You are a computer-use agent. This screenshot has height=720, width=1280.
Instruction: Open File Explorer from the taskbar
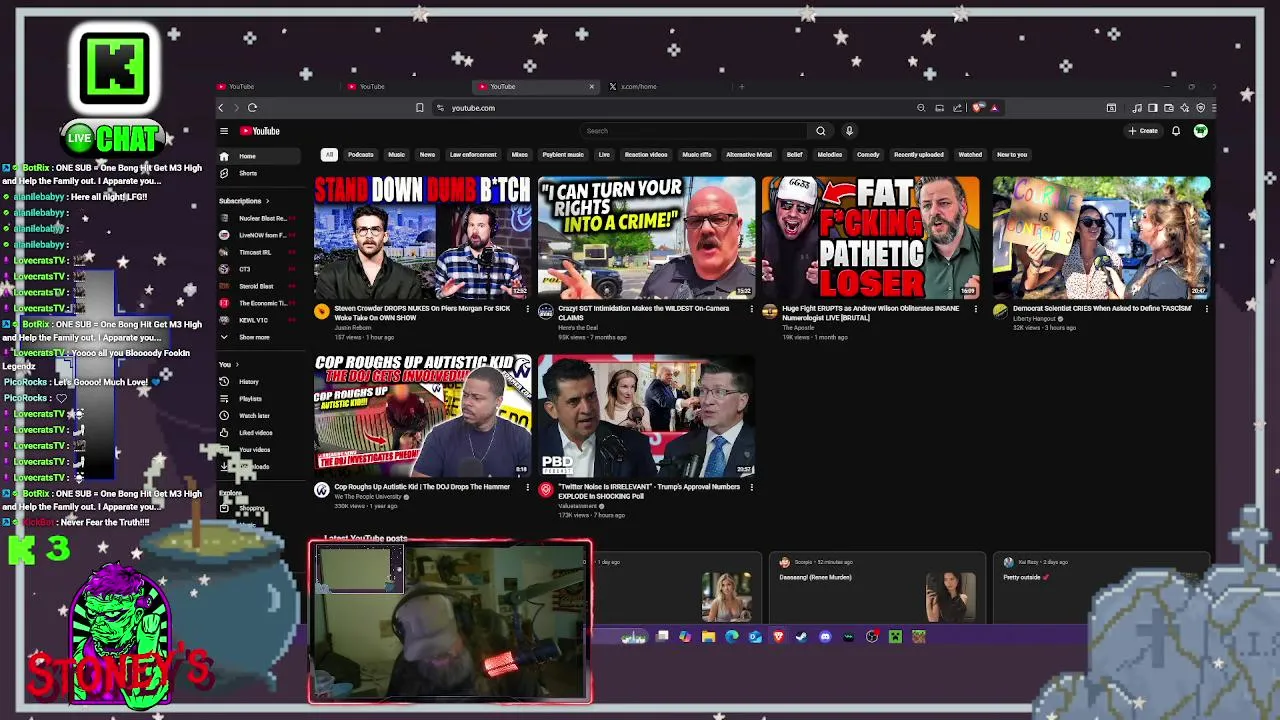coord(708,636)
